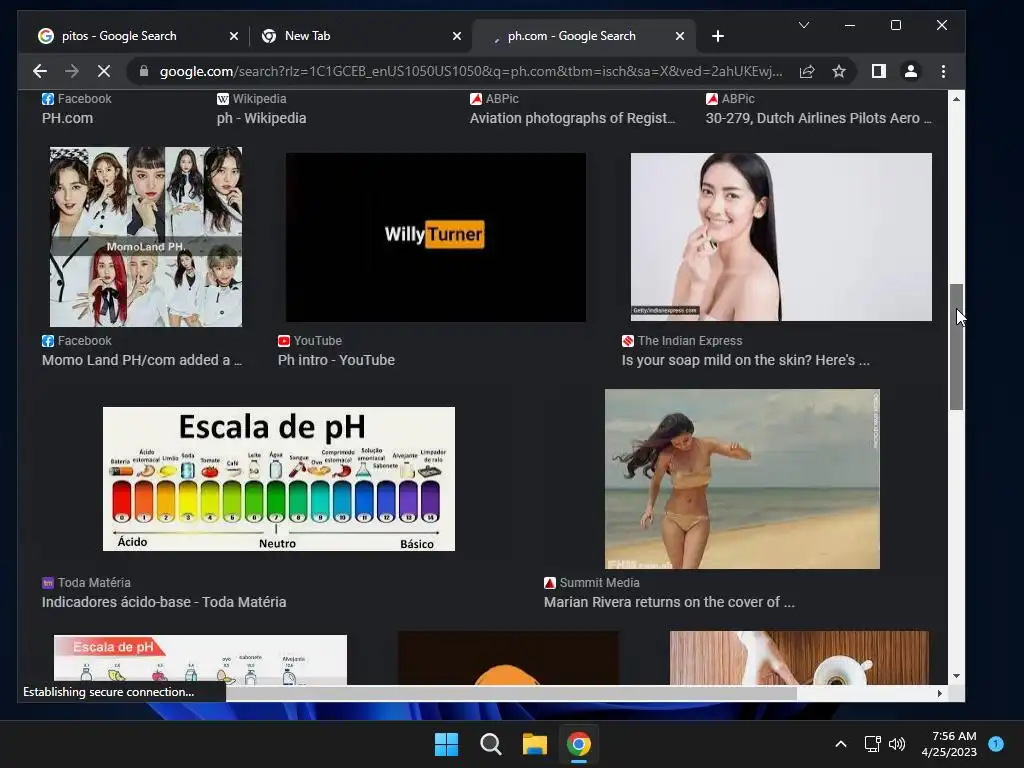Image resolution: width=1024 pixels, height=768 pixels.
Task: Open Chrome's three-dot menu
Action: (943, 71)
